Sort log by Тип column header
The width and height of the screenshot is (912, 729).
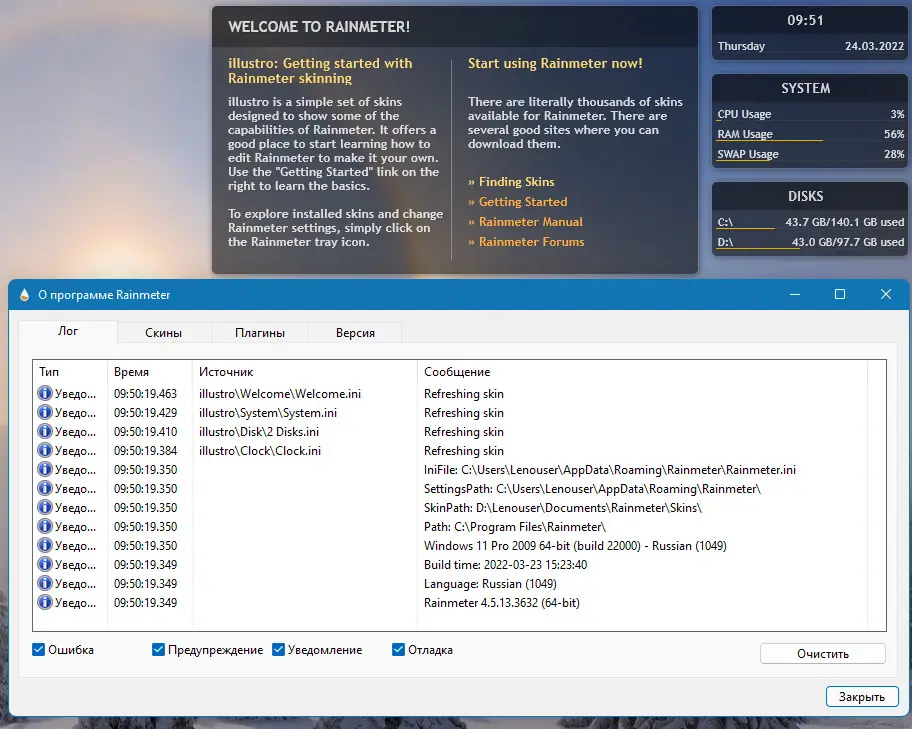(x=70, y=372)
